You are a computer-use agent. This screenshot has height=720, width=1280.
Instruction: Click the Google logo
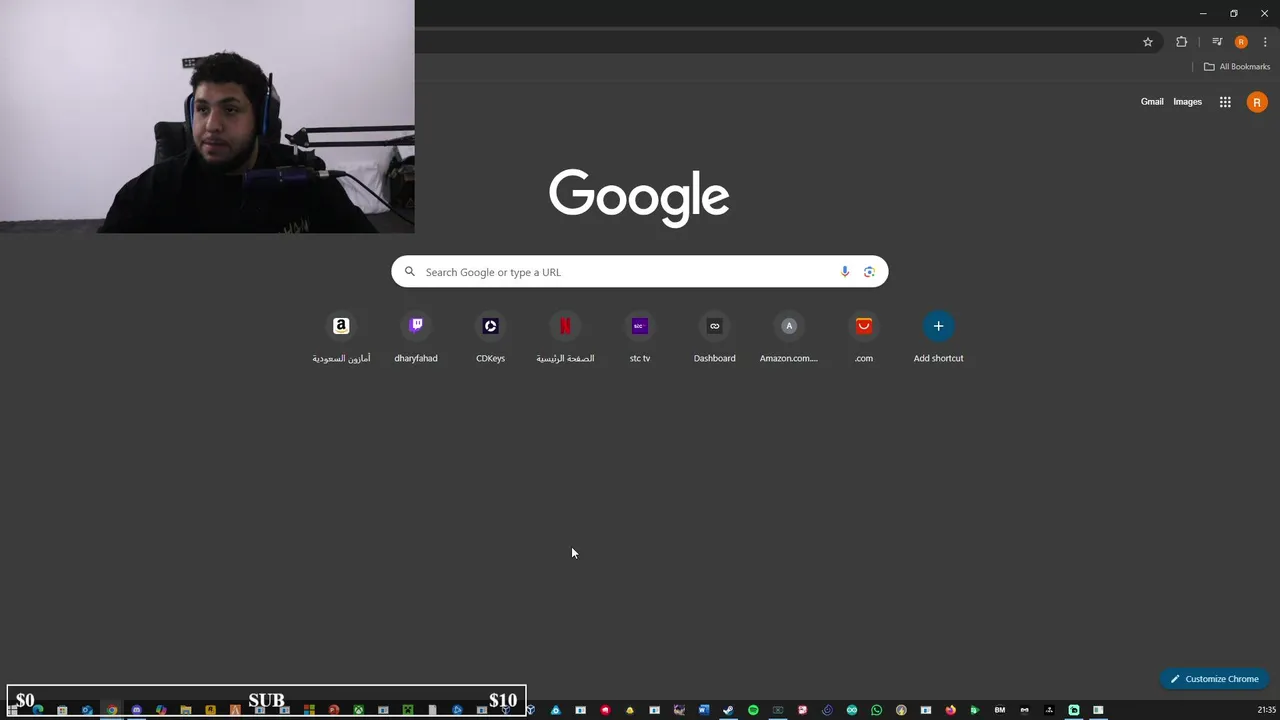639,197
